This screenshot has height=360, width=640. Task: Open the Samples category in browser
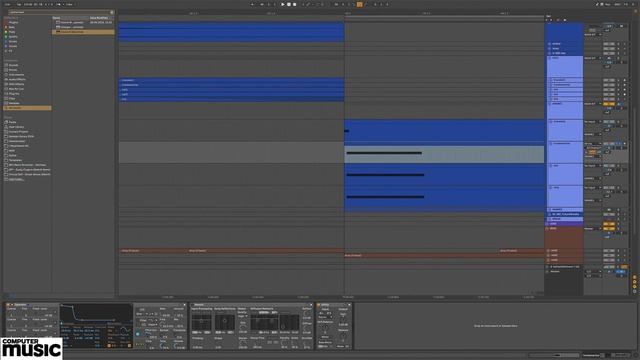pos(14,103)
